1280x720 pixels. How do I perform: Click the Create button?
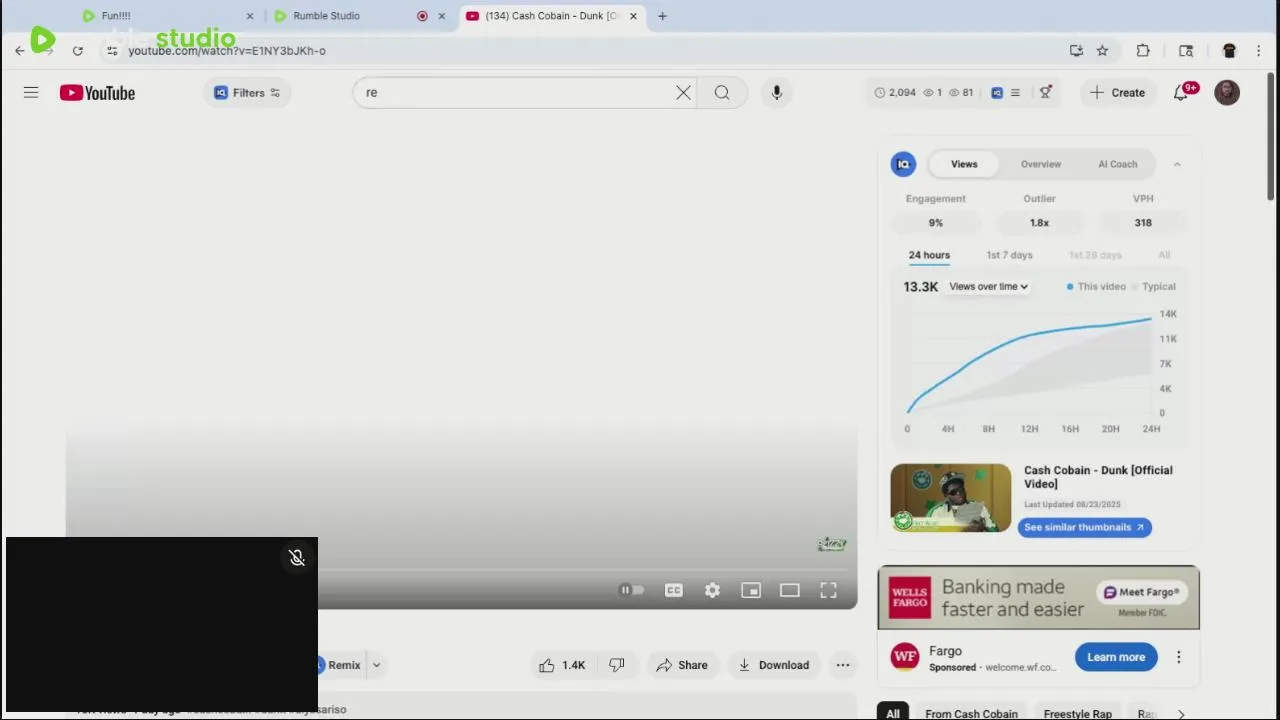1118,93
